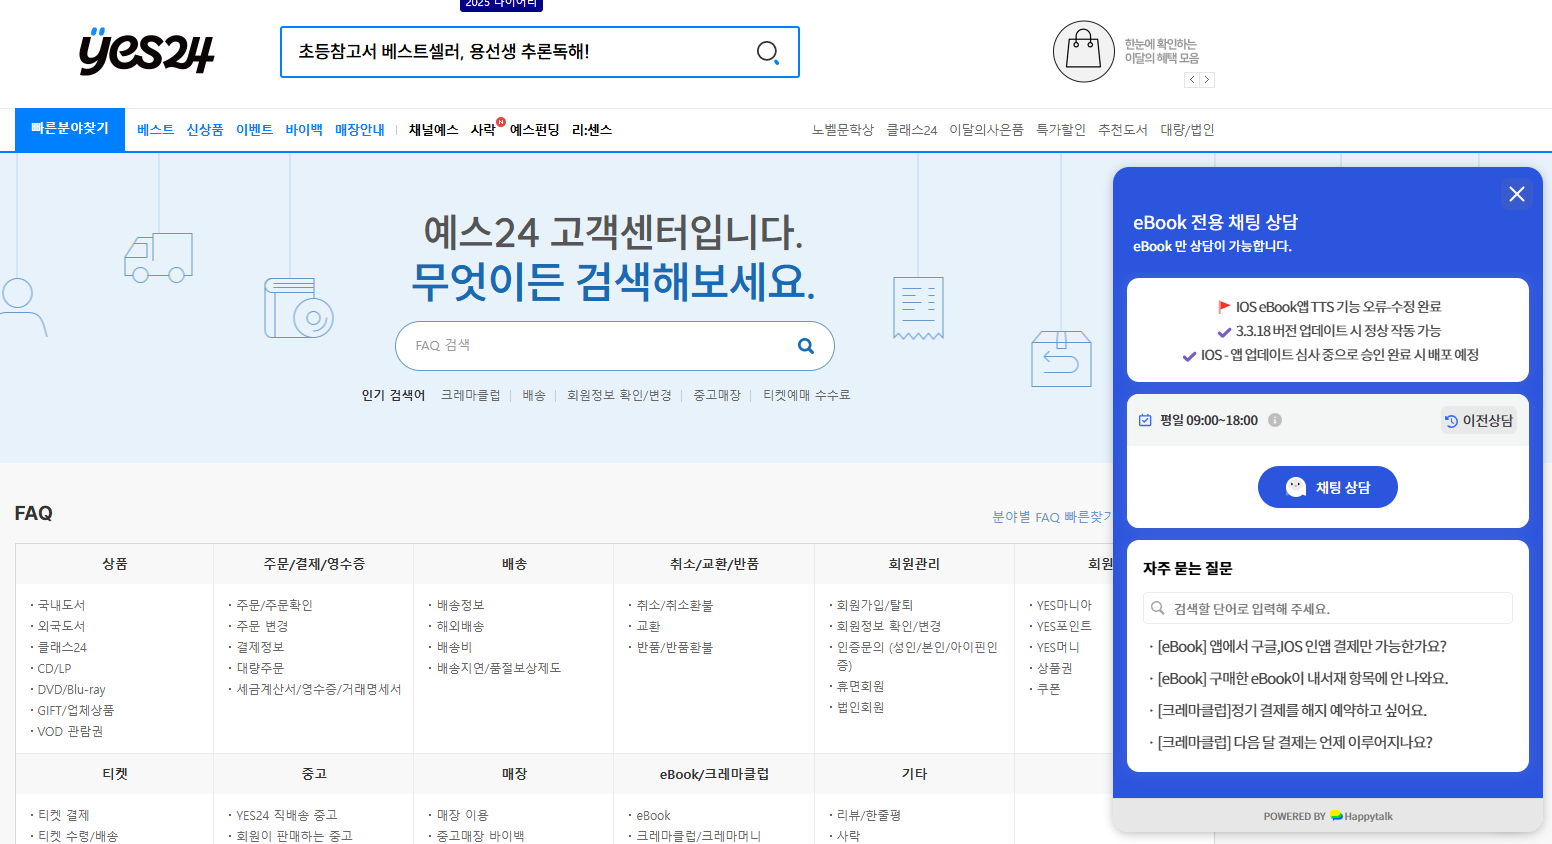Open 매장안내 menu item
Image resolution: width=1552 pixels, height=844 pixels.
click(x=360, y=130)
